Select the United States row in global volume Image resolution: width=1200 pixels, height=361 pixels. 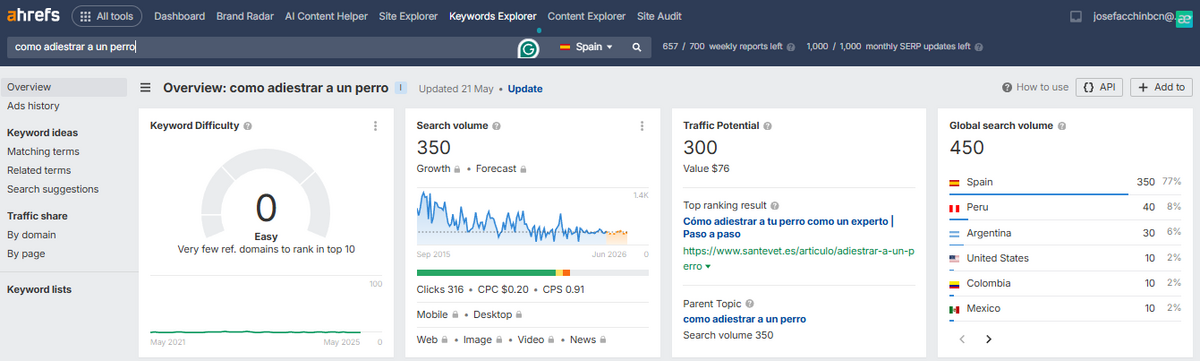[1064, 258]
